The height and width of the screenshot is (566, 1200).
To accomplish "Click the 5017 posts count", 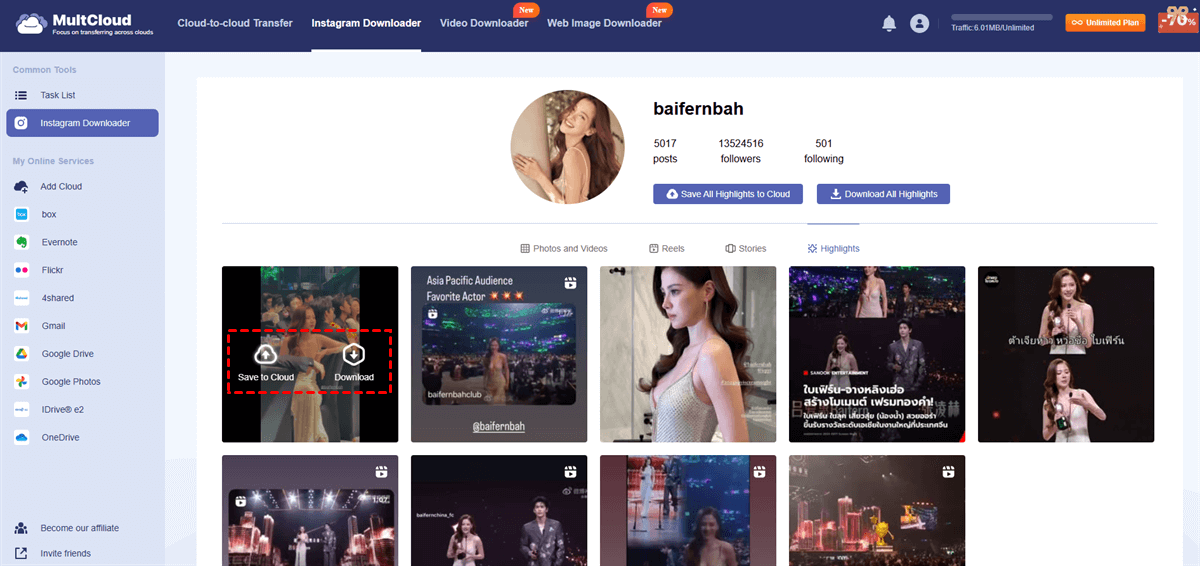I will pos(665,143).
